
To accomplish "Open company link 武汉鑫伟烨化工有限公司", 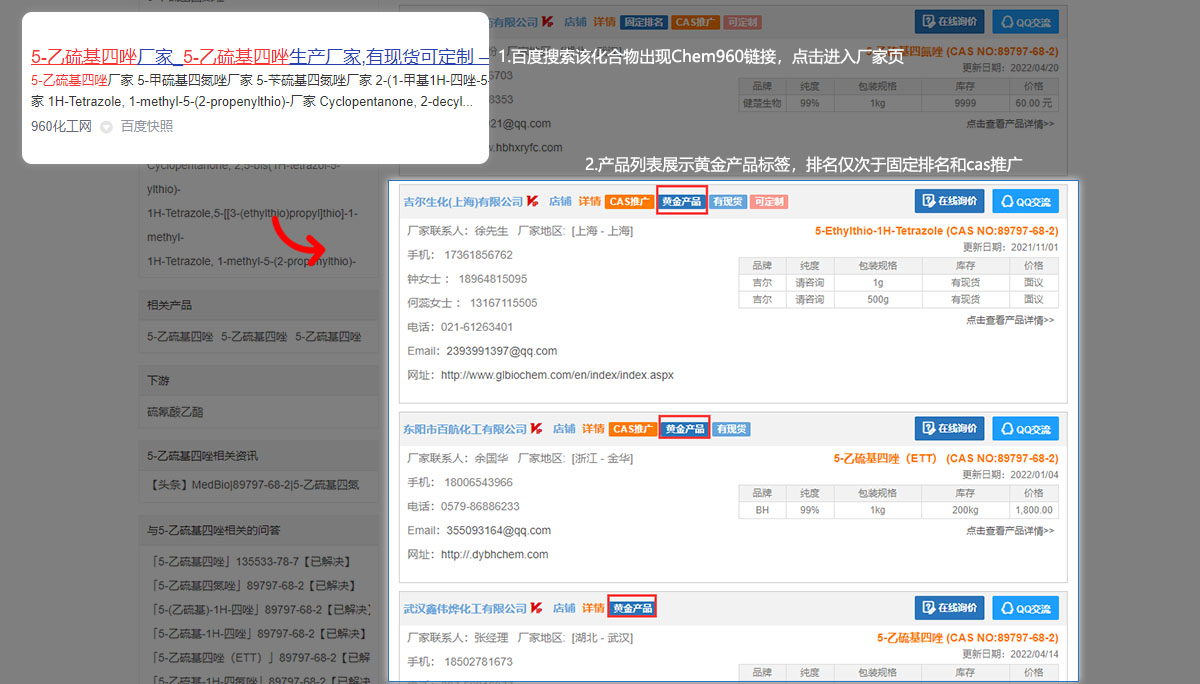I will 464,608.
